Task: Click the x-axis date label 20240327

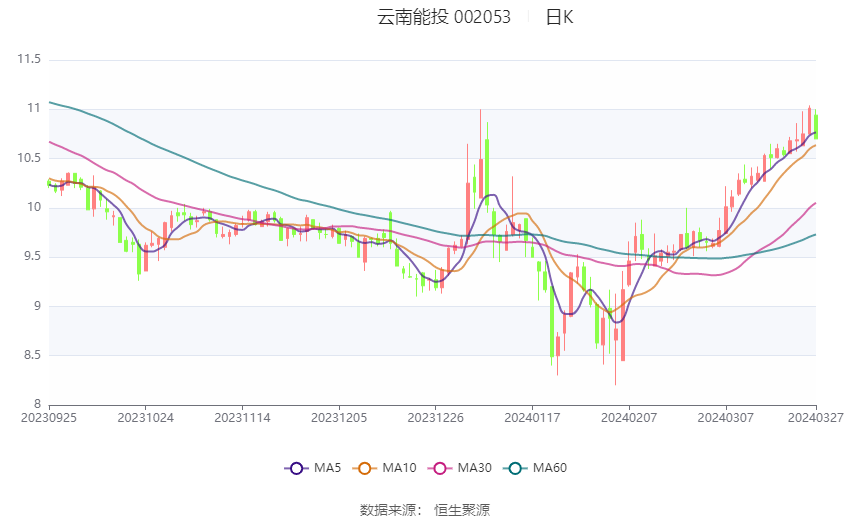Action: (816, 418)
